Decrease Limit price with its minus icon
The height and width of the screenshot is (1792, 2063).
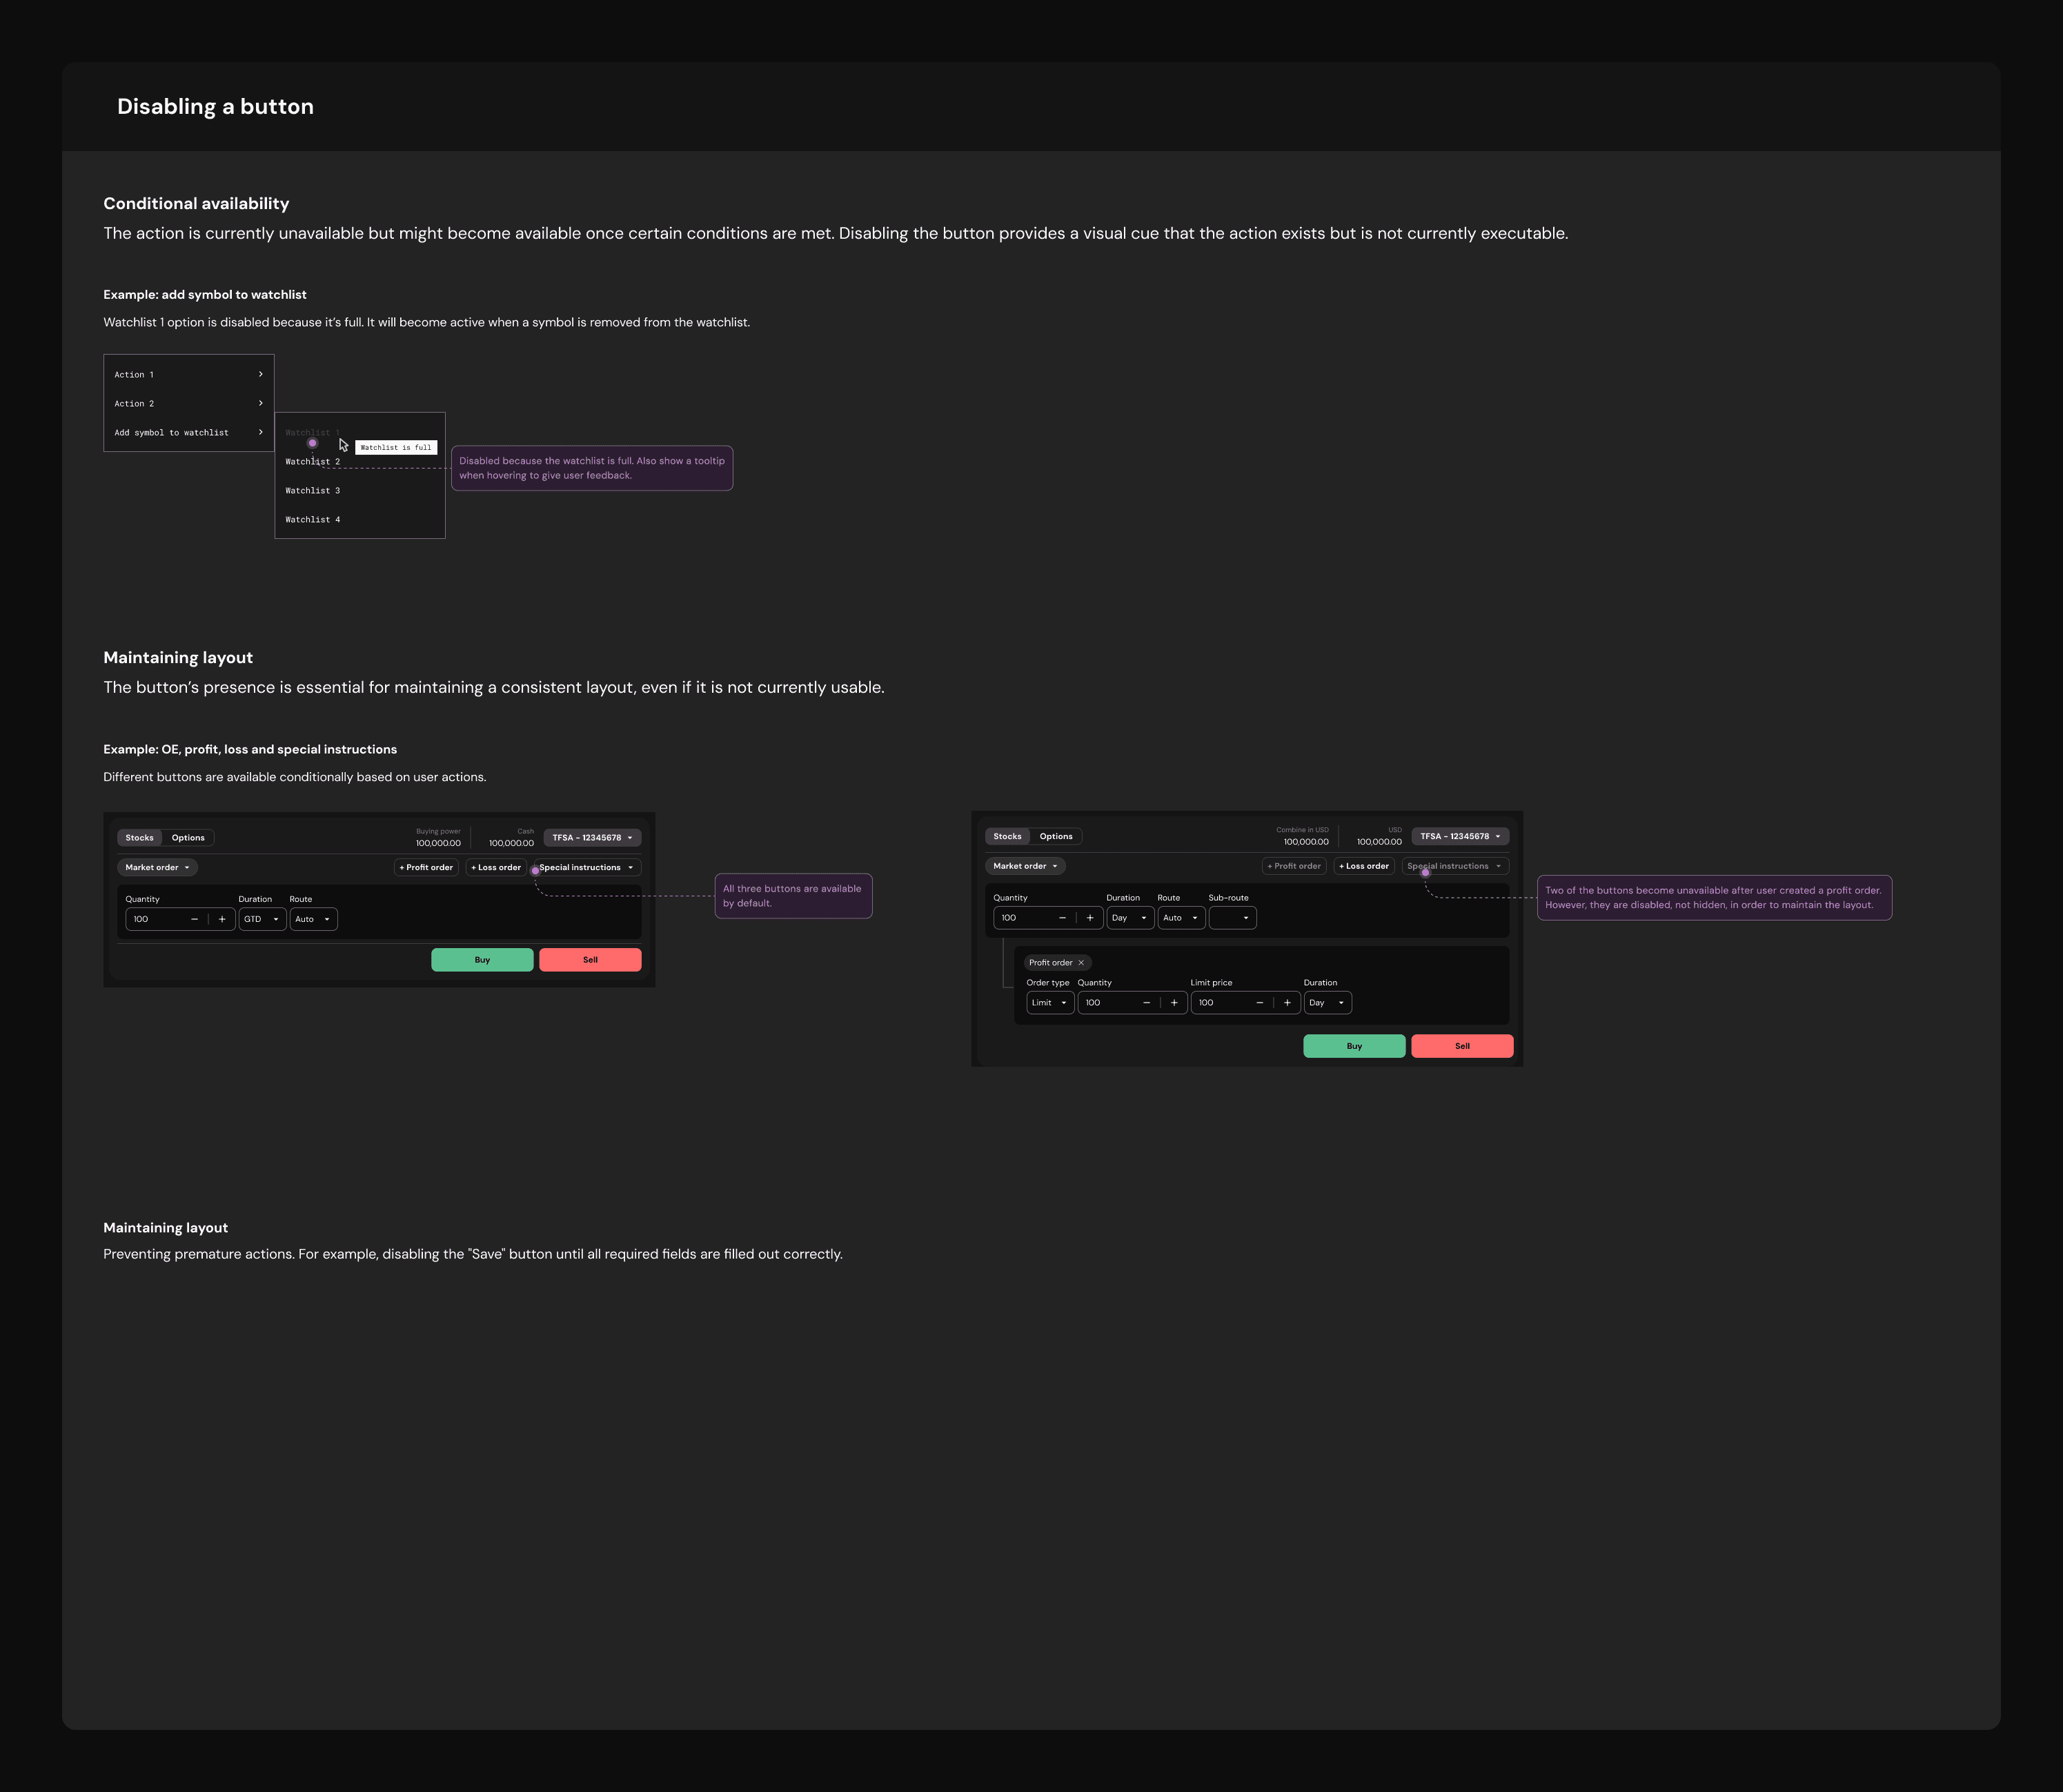click(1259, 1002)
